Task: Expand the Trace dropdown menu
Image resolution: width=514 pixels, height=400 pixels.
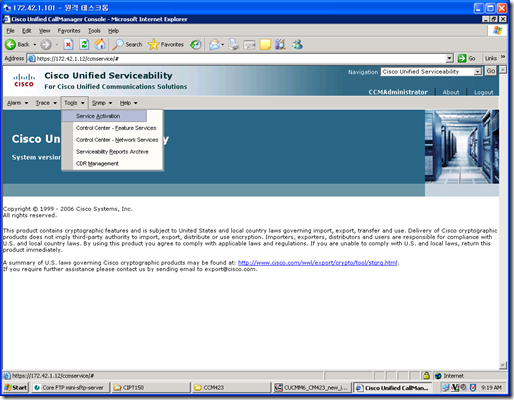Action: click(x=46, y=103)
